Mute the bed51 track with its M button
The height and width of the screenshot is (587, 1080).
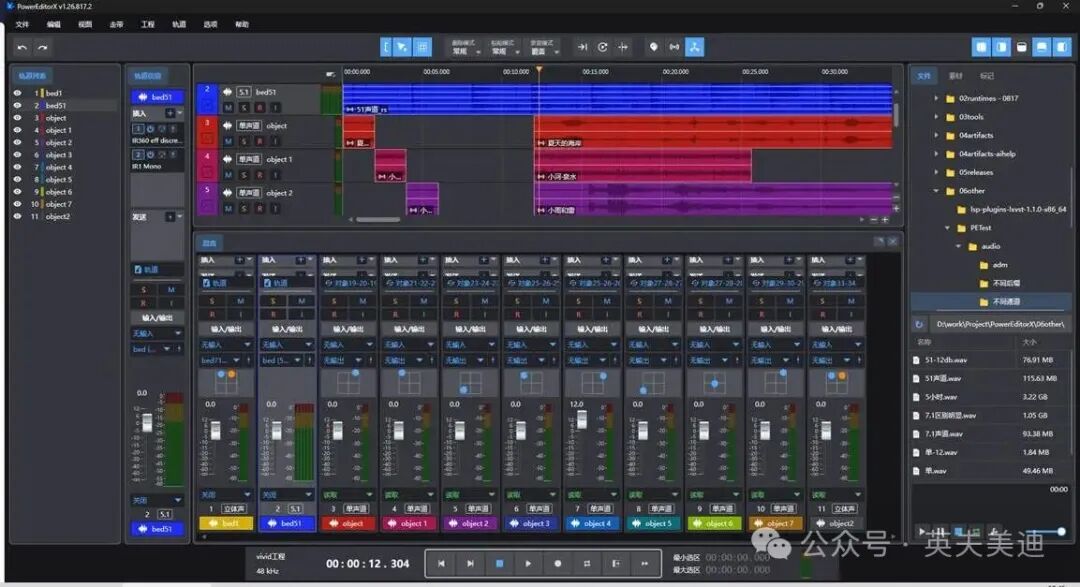pyautogui.click(x=228, y=107)
